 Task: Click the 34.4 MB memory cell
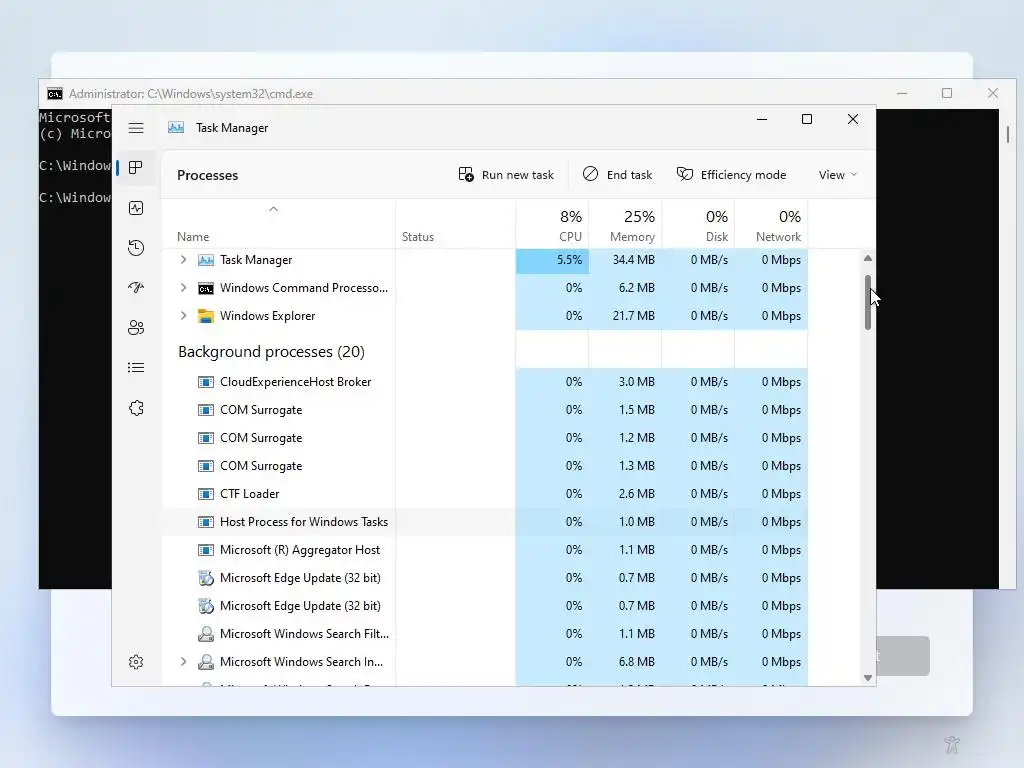click(626, 260)
